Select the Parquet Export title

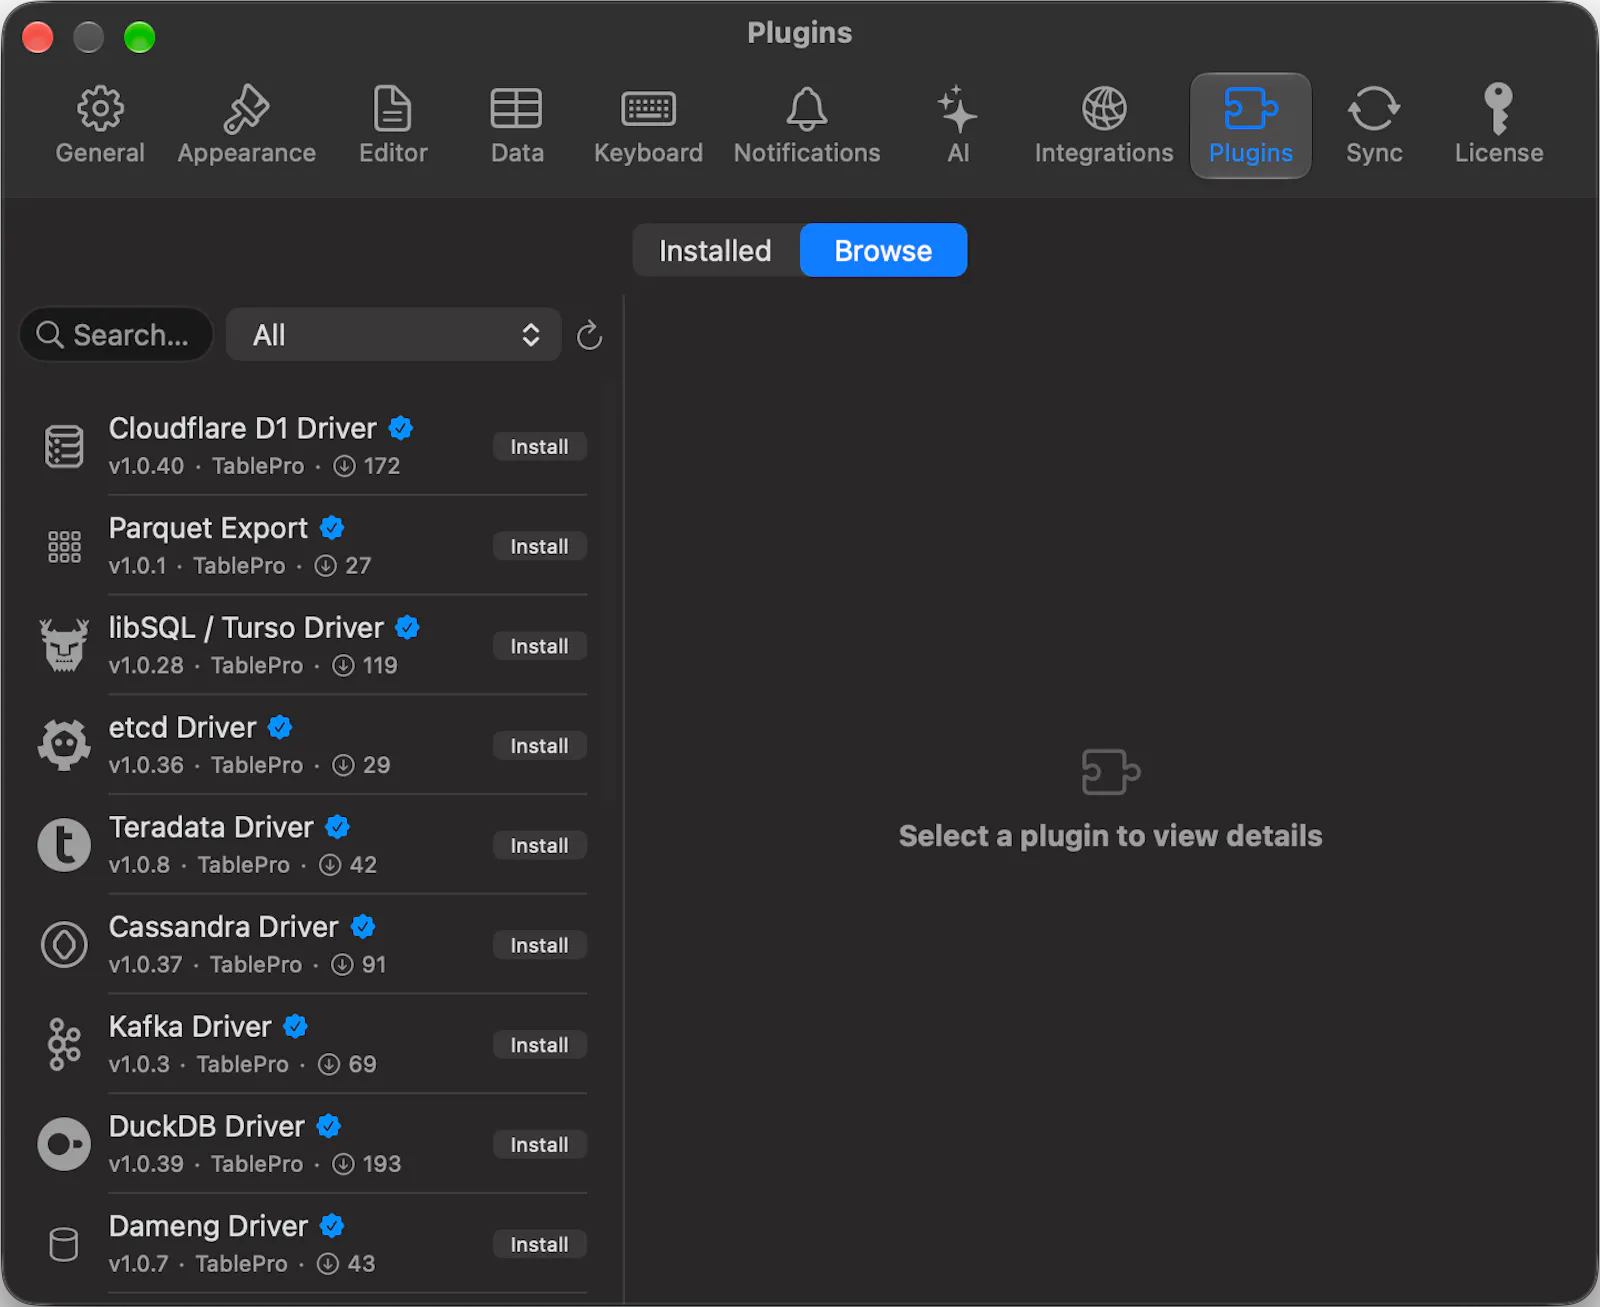(x=208, y=528)
